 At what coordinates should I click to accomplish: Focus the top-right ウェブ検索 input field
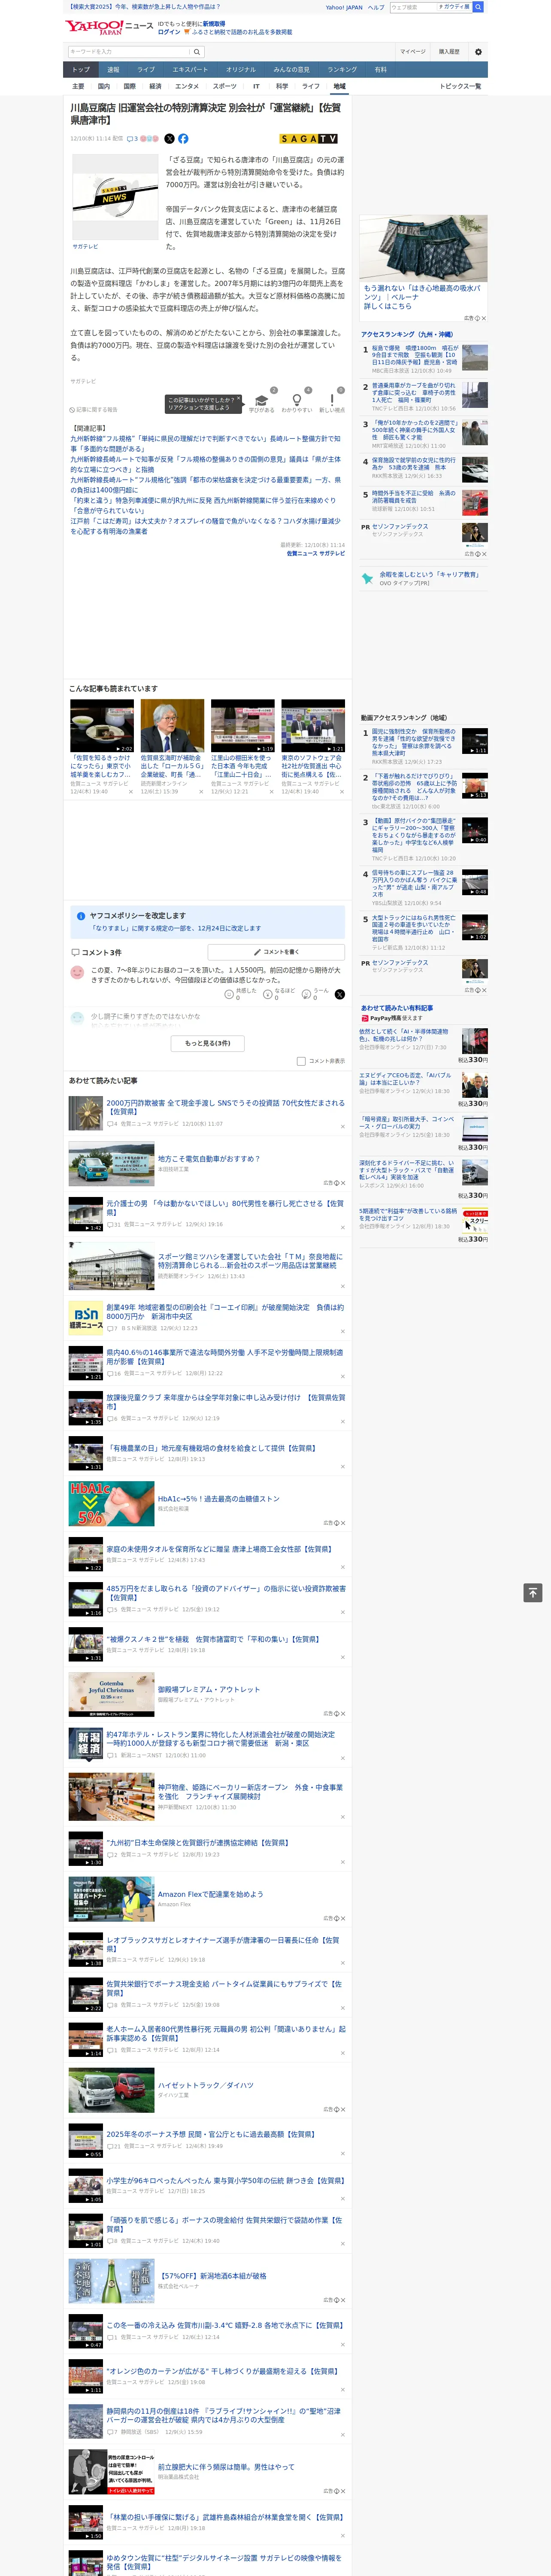tap(414, 7)
